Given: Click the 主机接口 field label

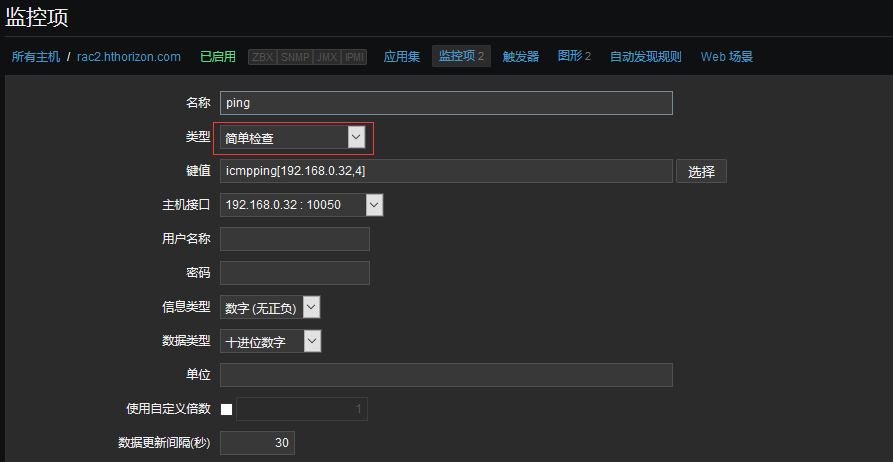Looking at the screenshot, I should pos(186,205).
